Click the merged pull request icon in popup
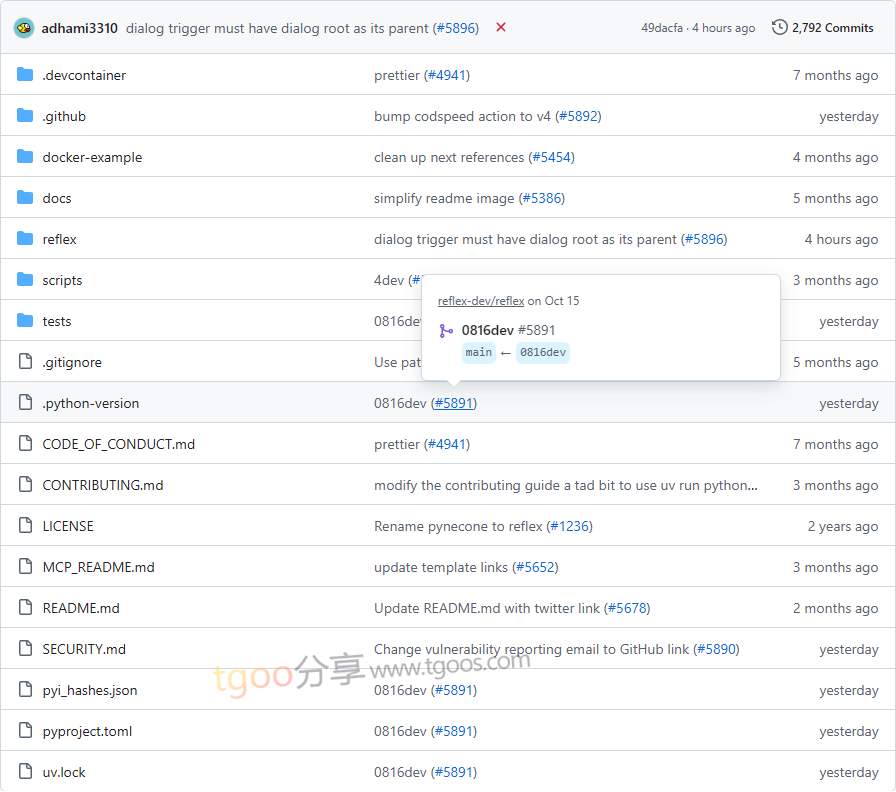 point(446,331)
